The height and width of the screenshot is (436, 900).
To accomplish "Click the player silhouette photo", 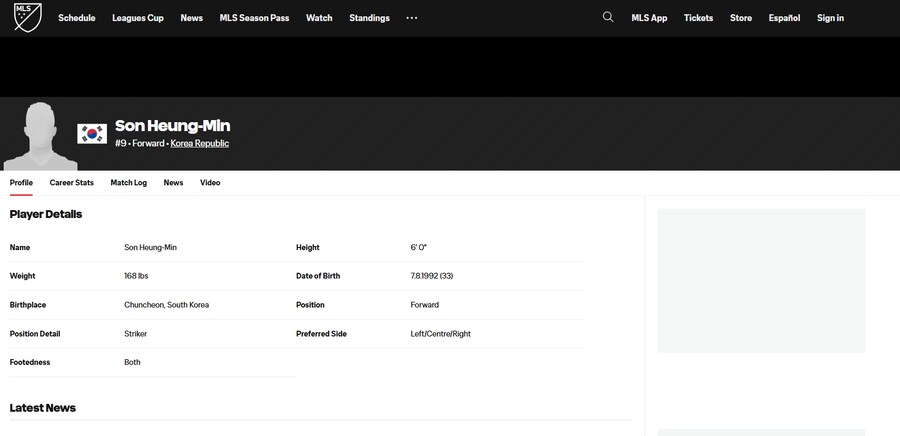I will point(40,137).
